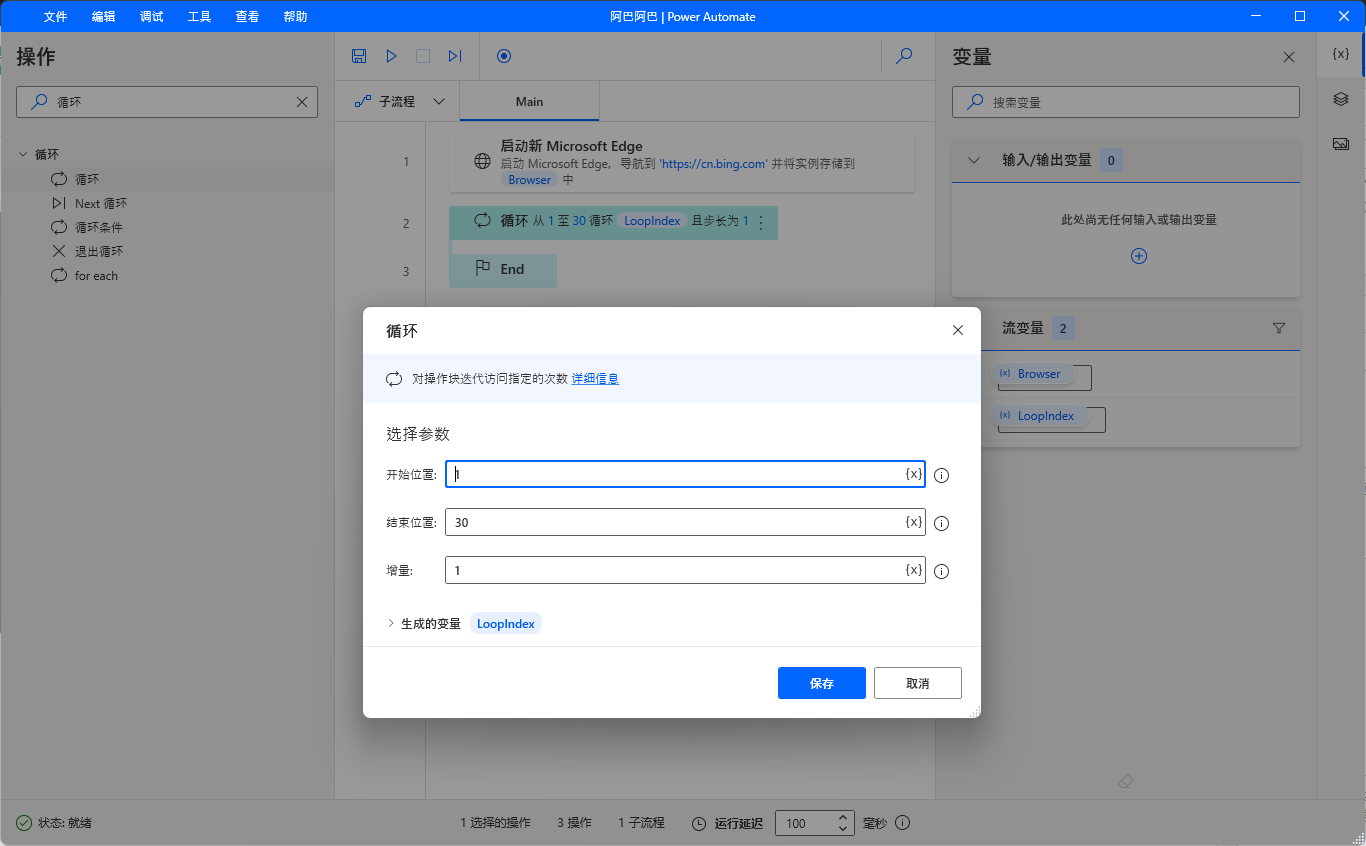
Task: Start the recorder icon in toolbar
Action: coord(504,56)
